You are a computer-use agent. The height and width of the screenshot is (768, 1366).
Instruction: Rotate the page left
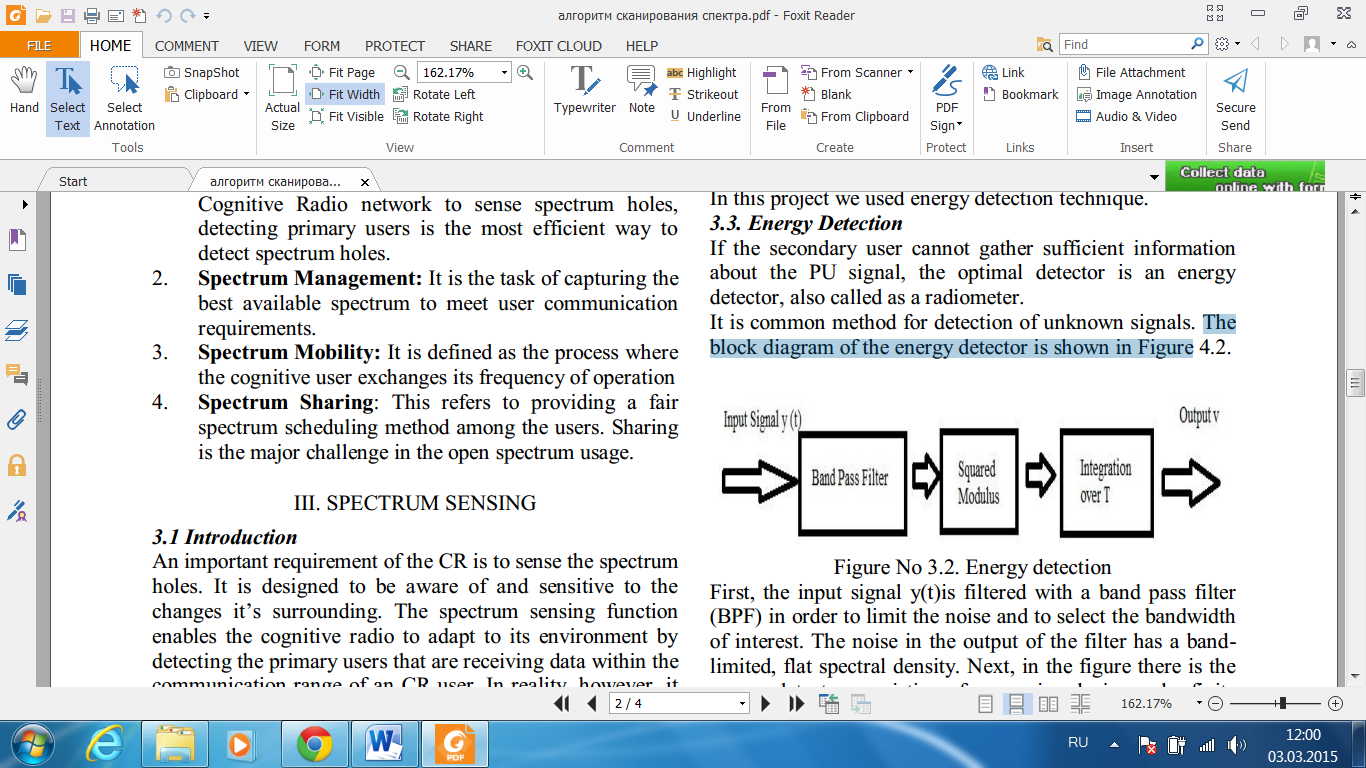point(434,94)
